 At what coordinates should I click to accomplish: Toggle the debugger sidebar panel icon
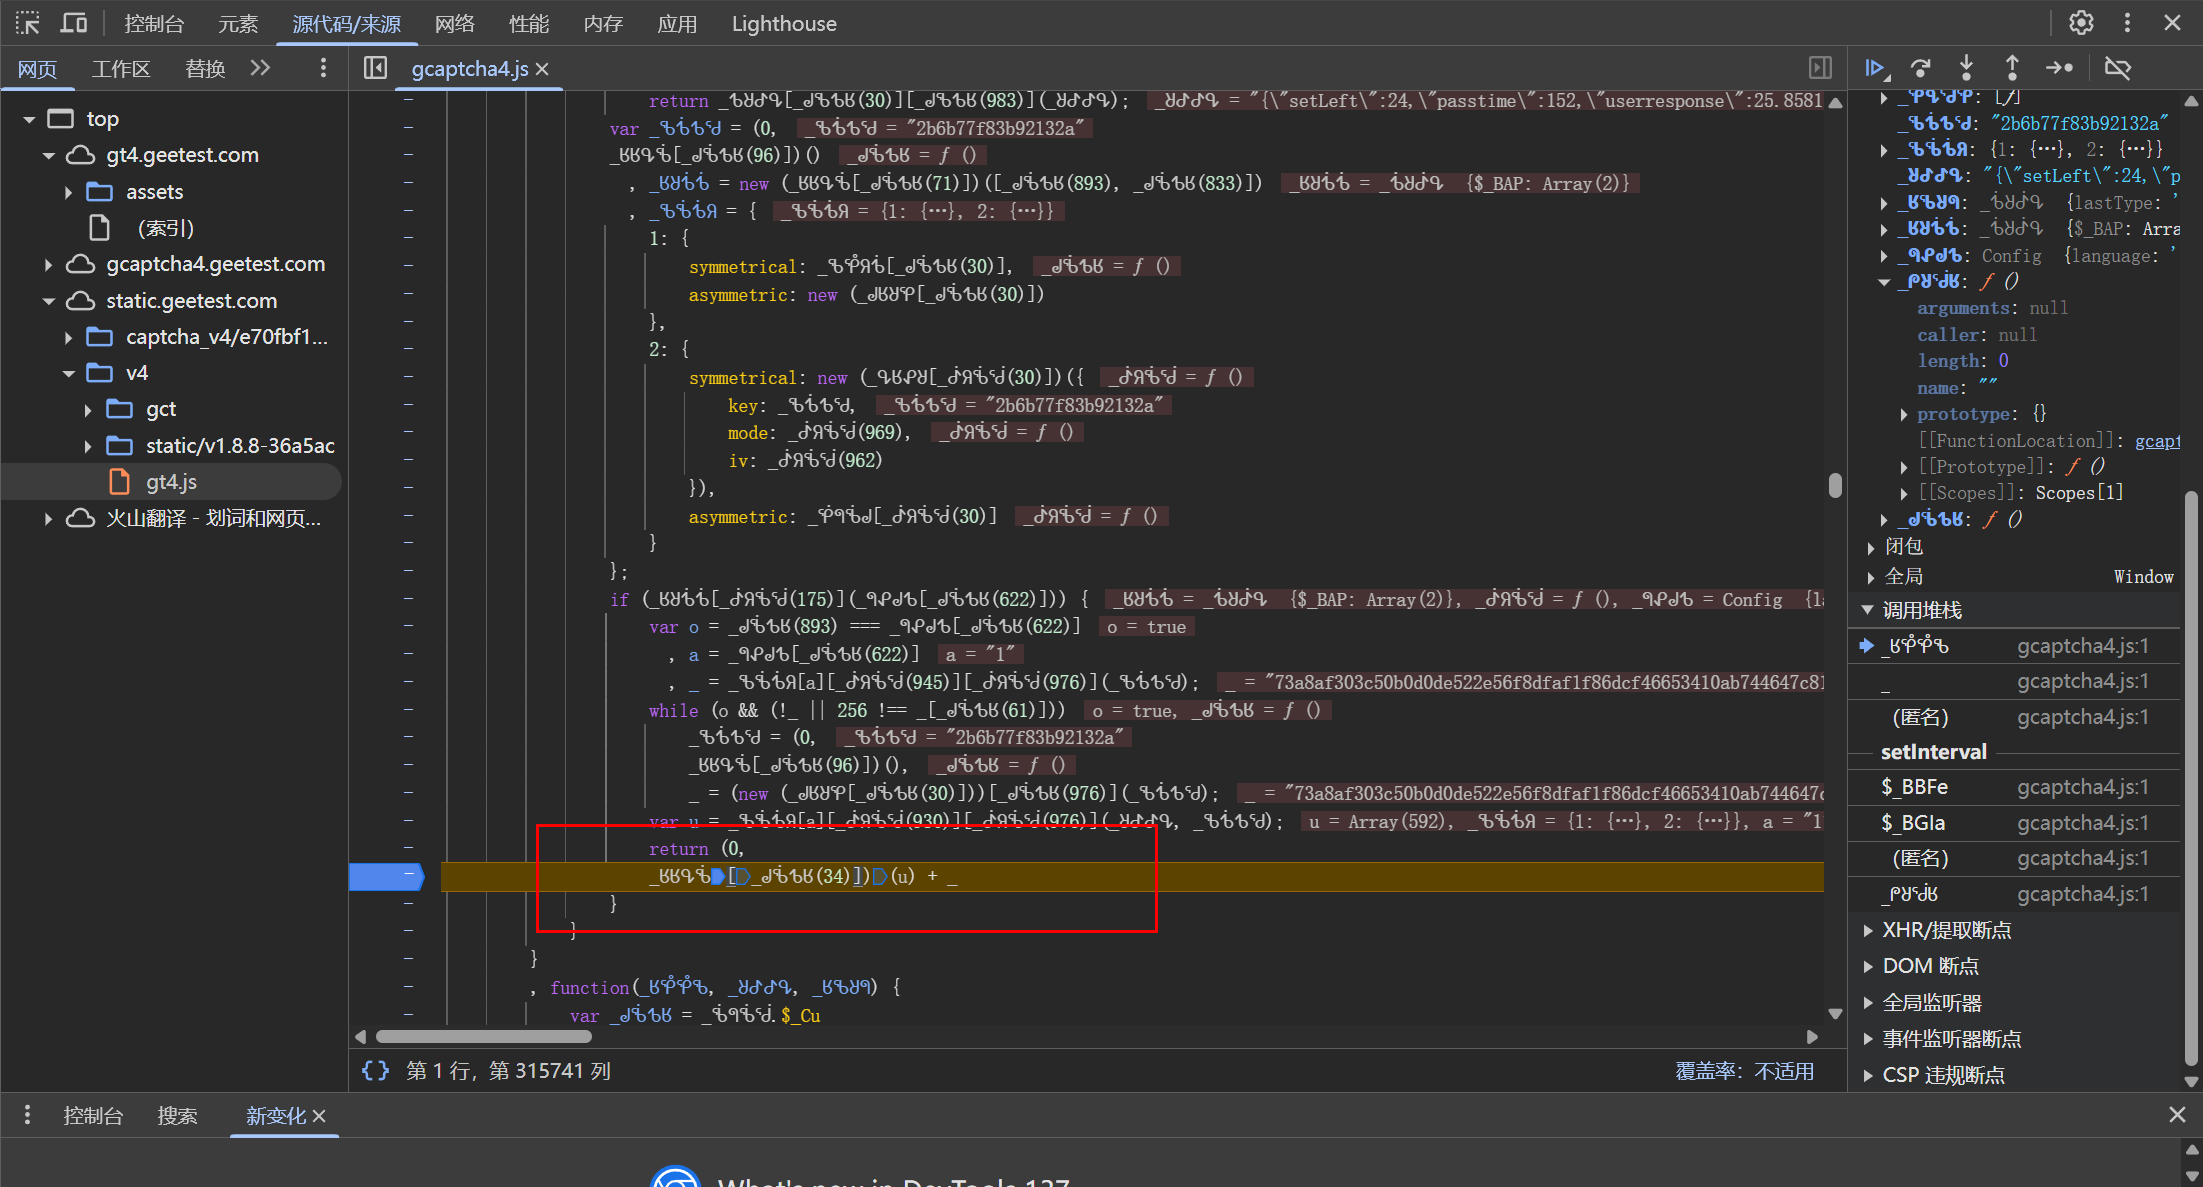click(x=1820, y=68)
